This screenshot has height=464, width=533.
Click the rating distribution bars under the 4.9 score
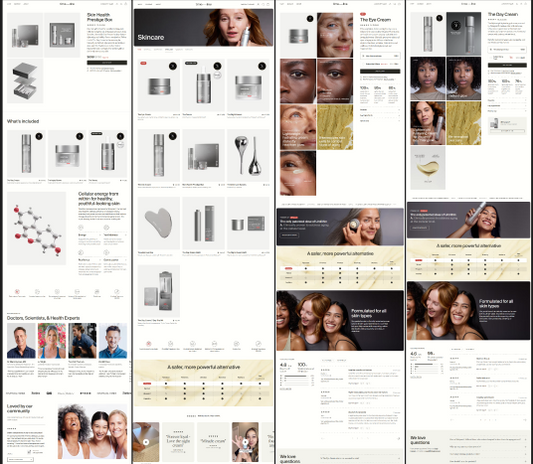pos(296,381)
